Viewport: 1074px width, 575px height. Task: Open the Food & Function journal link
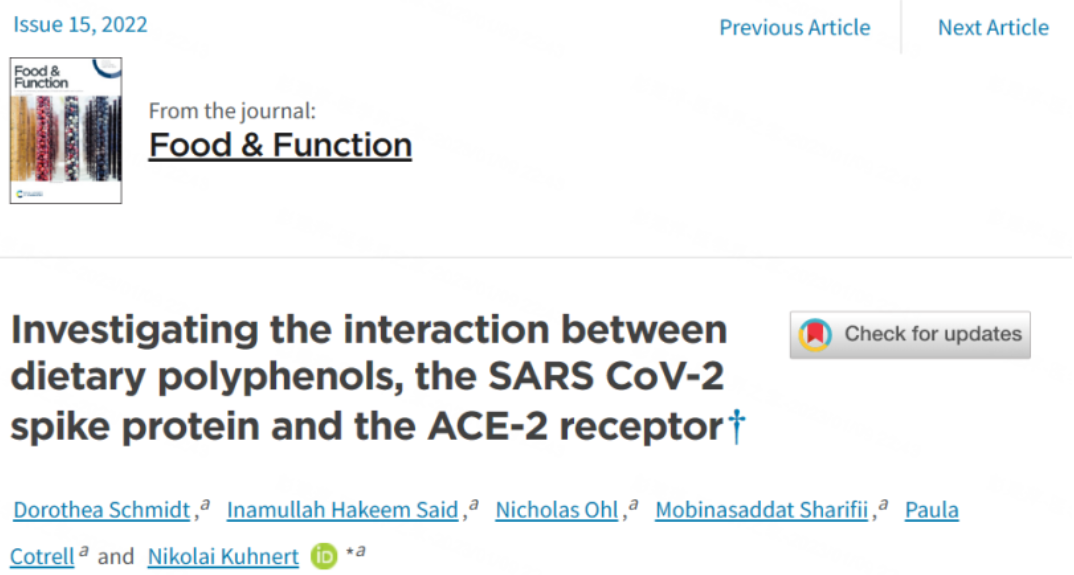tap(280, 145)
